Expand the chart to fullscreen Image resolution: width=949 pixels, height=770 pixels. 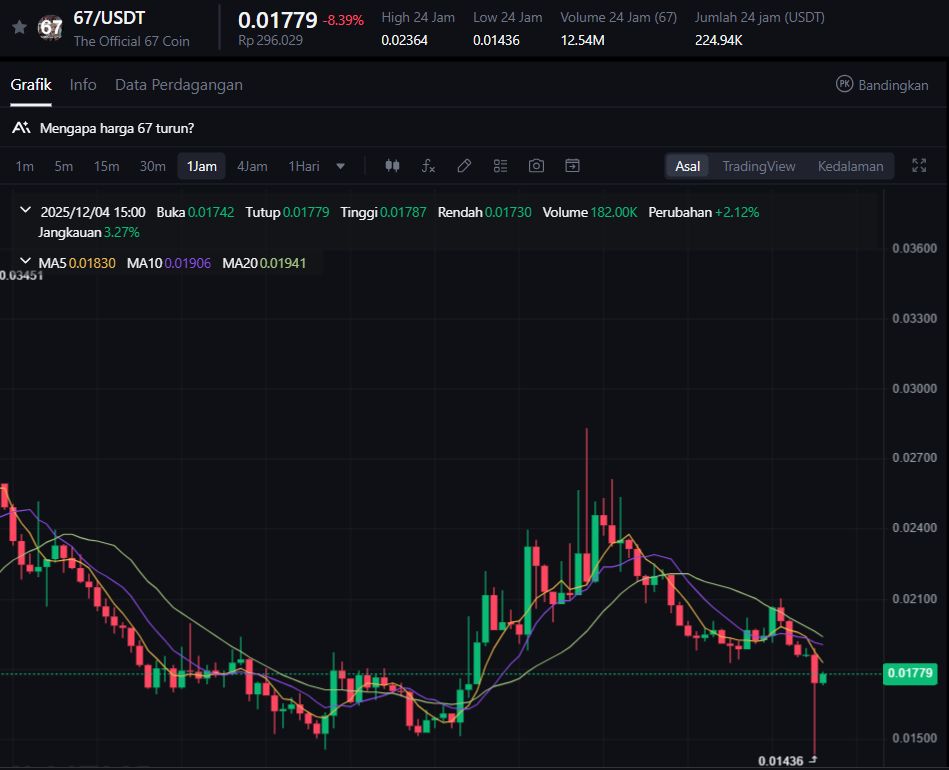pyautogui.click(x=919, y=166)
